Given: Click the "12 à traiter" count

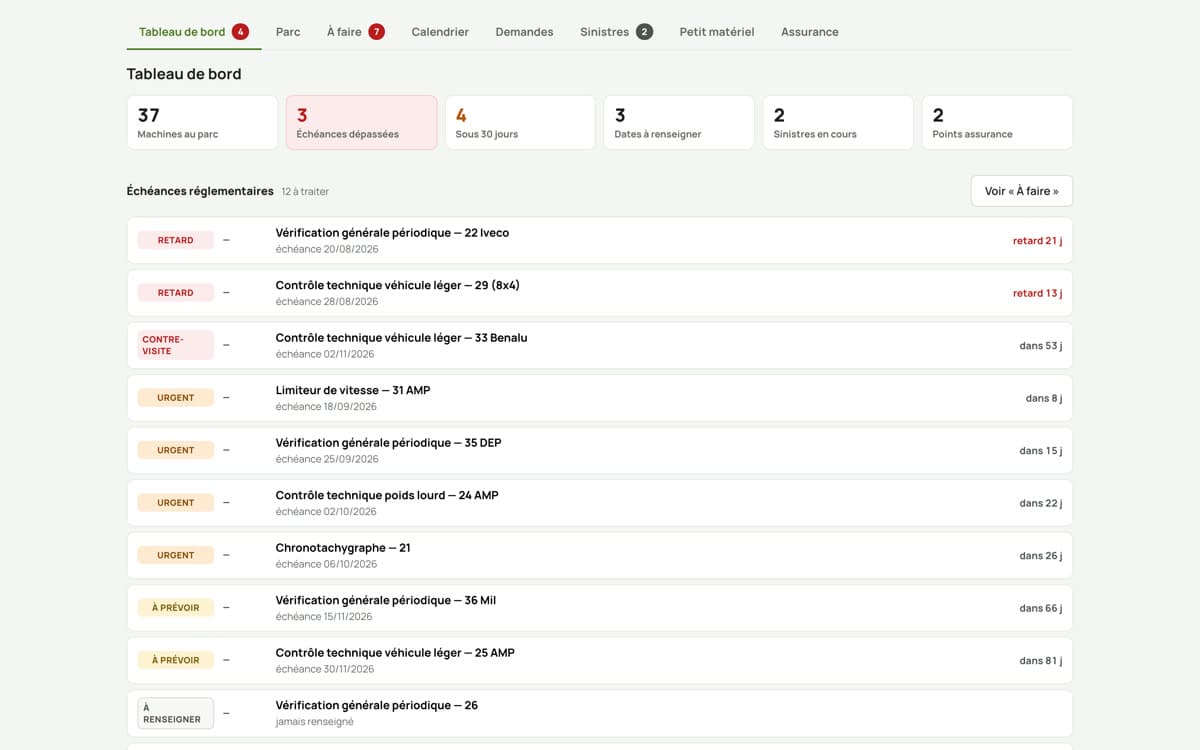Looking at the screenshot, I should pyautogui.click(x=305, y=191).
